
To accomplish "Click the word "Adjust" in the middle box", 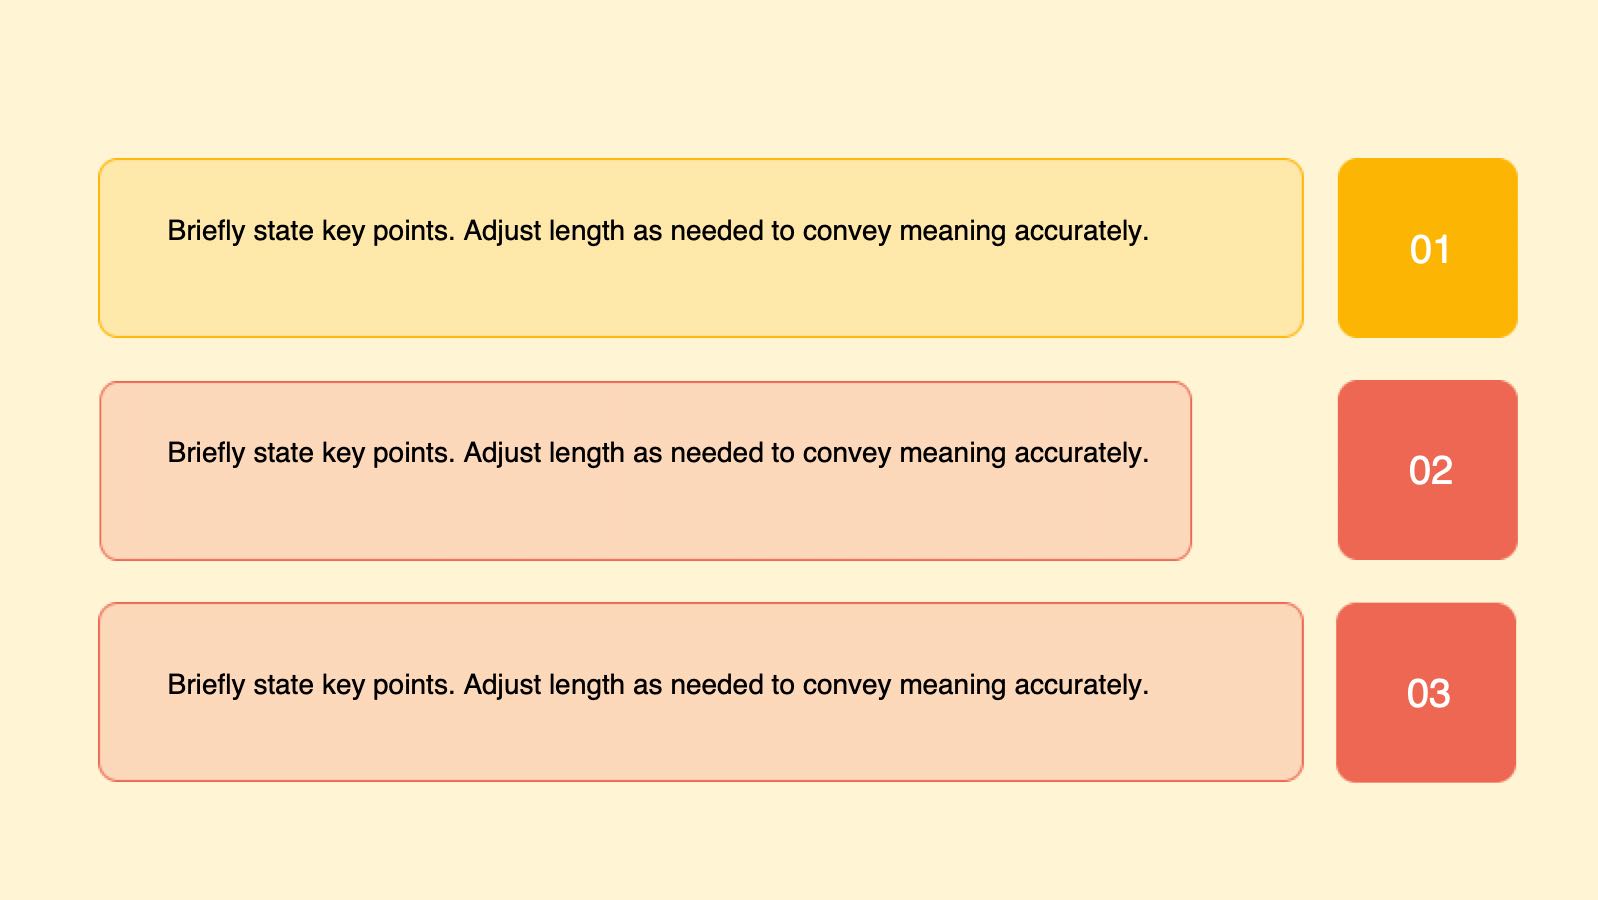I will (504, 453).
